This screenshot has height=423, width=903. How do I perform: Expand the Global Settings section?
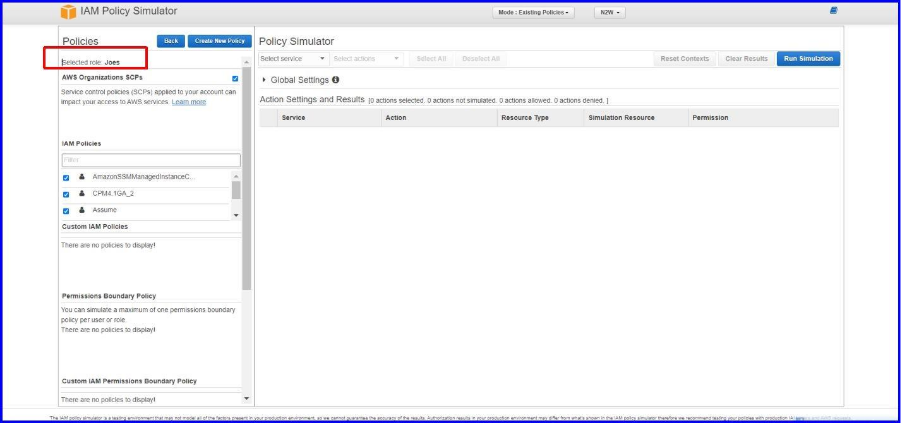pos(264,80)
